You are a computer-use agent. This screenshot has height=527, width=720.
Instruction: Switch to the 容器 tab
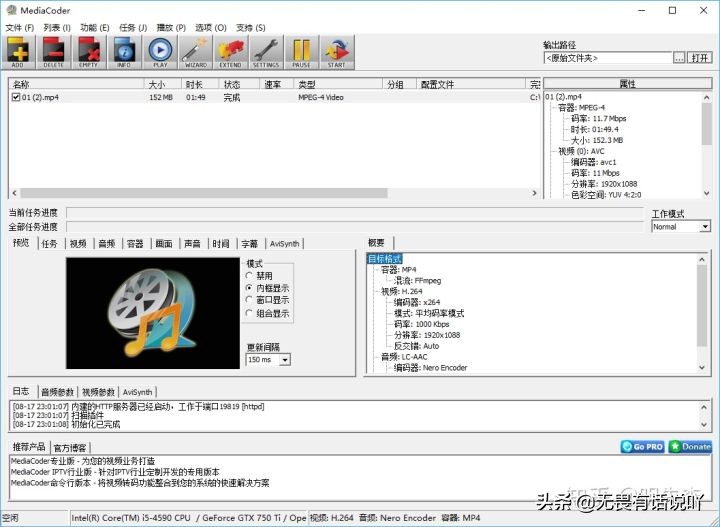(135, 244)
